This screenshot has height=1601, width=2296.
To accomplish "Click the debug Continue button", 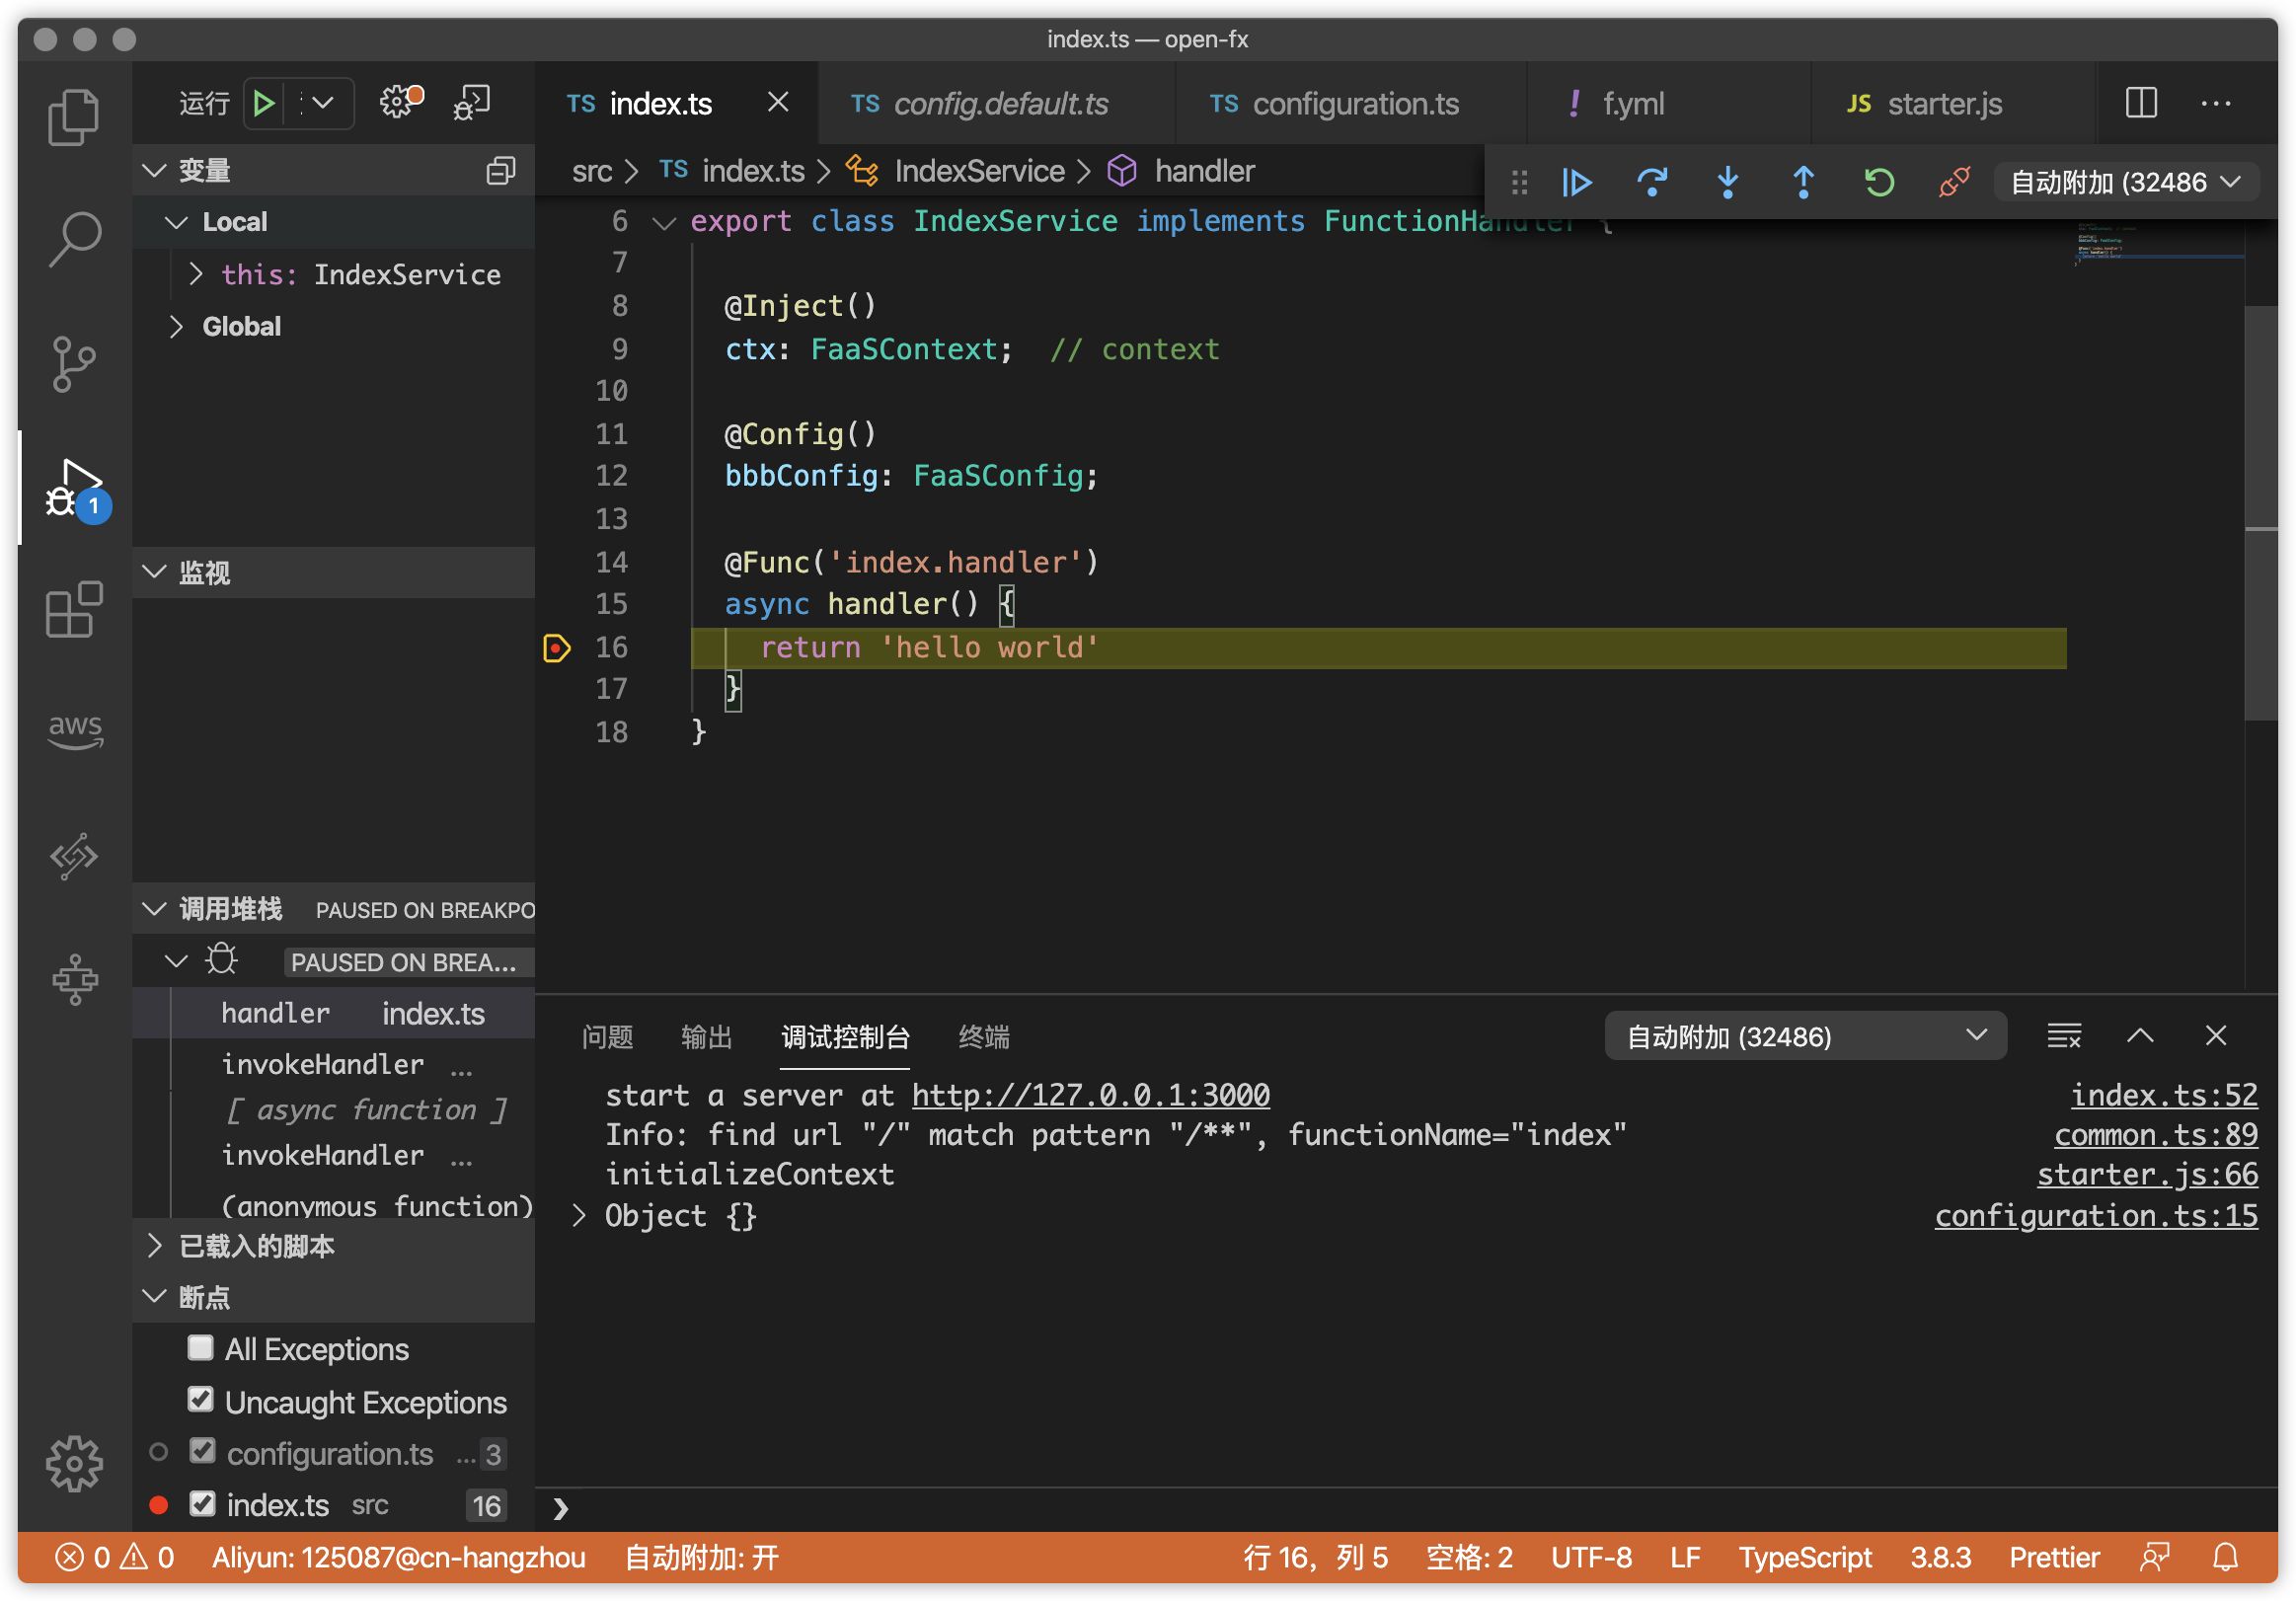I will pos(1577,182).
